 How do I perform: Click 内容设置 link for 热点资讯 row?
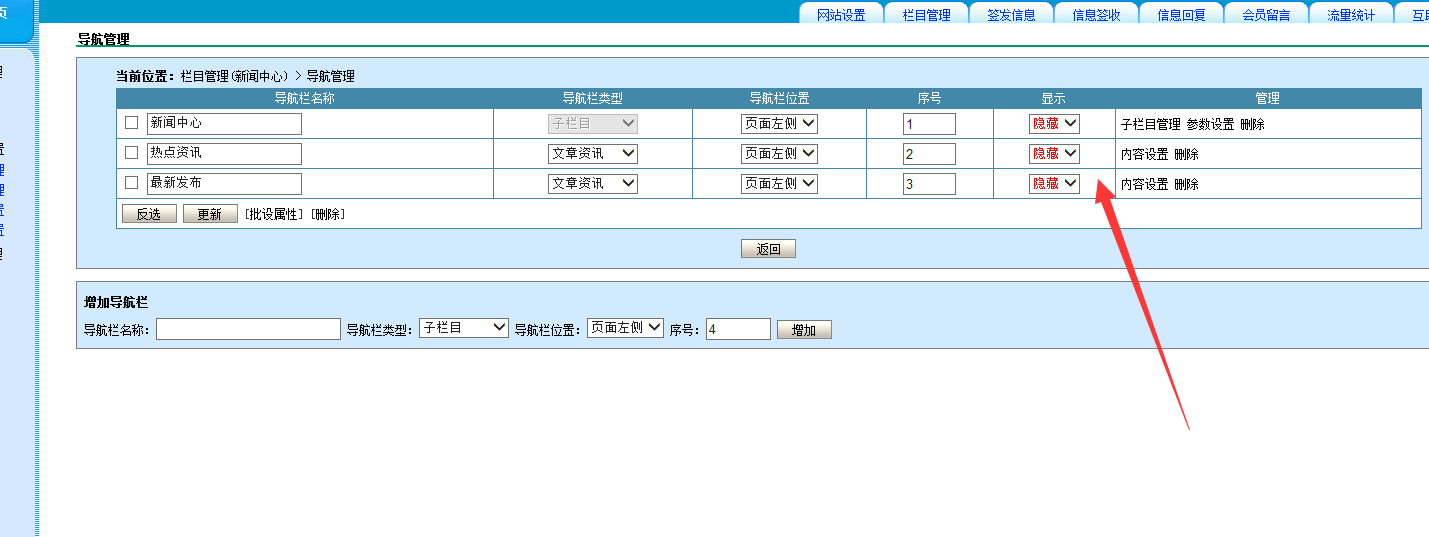[1144, 155]
